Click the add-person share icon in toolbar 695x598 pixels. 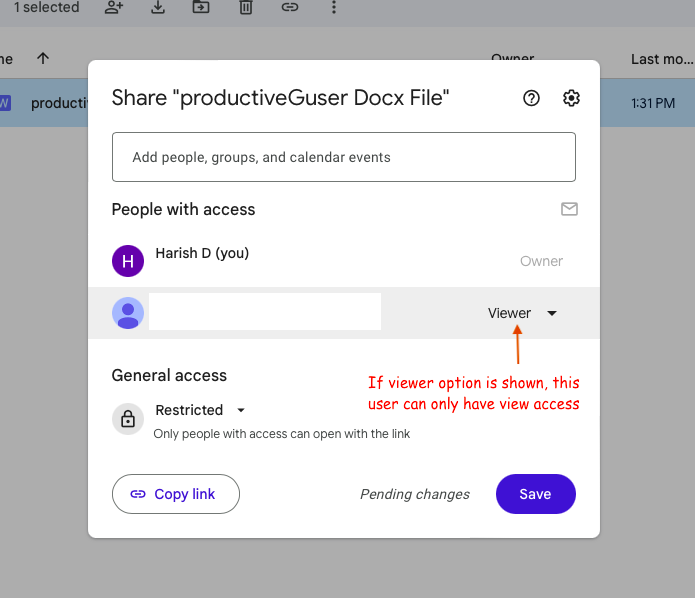click(x=114, y=8)
